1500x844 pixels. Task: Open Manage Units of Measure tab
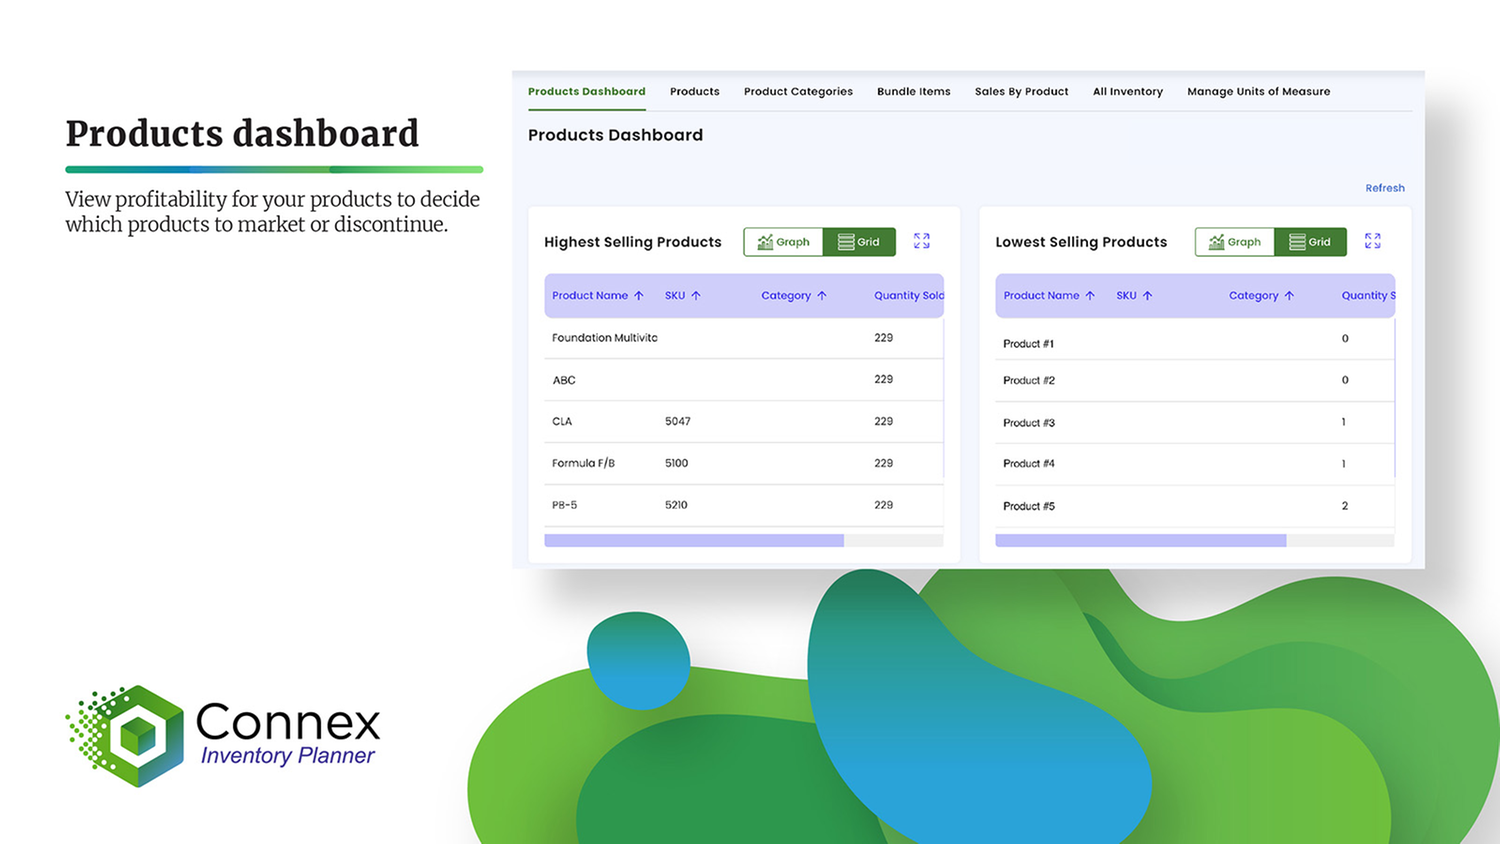1259,92
